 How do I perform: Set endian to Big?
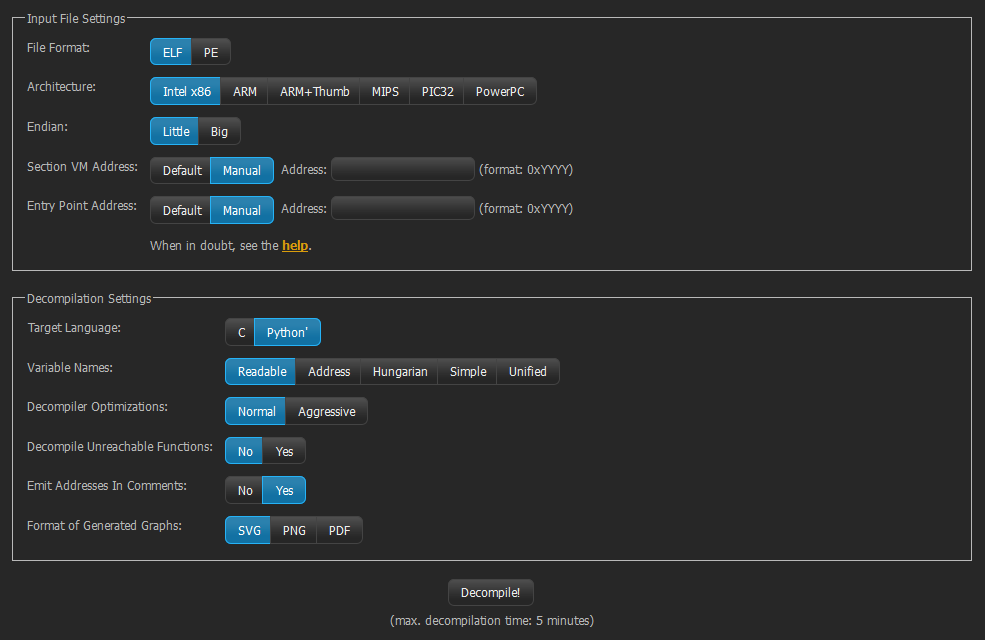(x=219, y=131)
